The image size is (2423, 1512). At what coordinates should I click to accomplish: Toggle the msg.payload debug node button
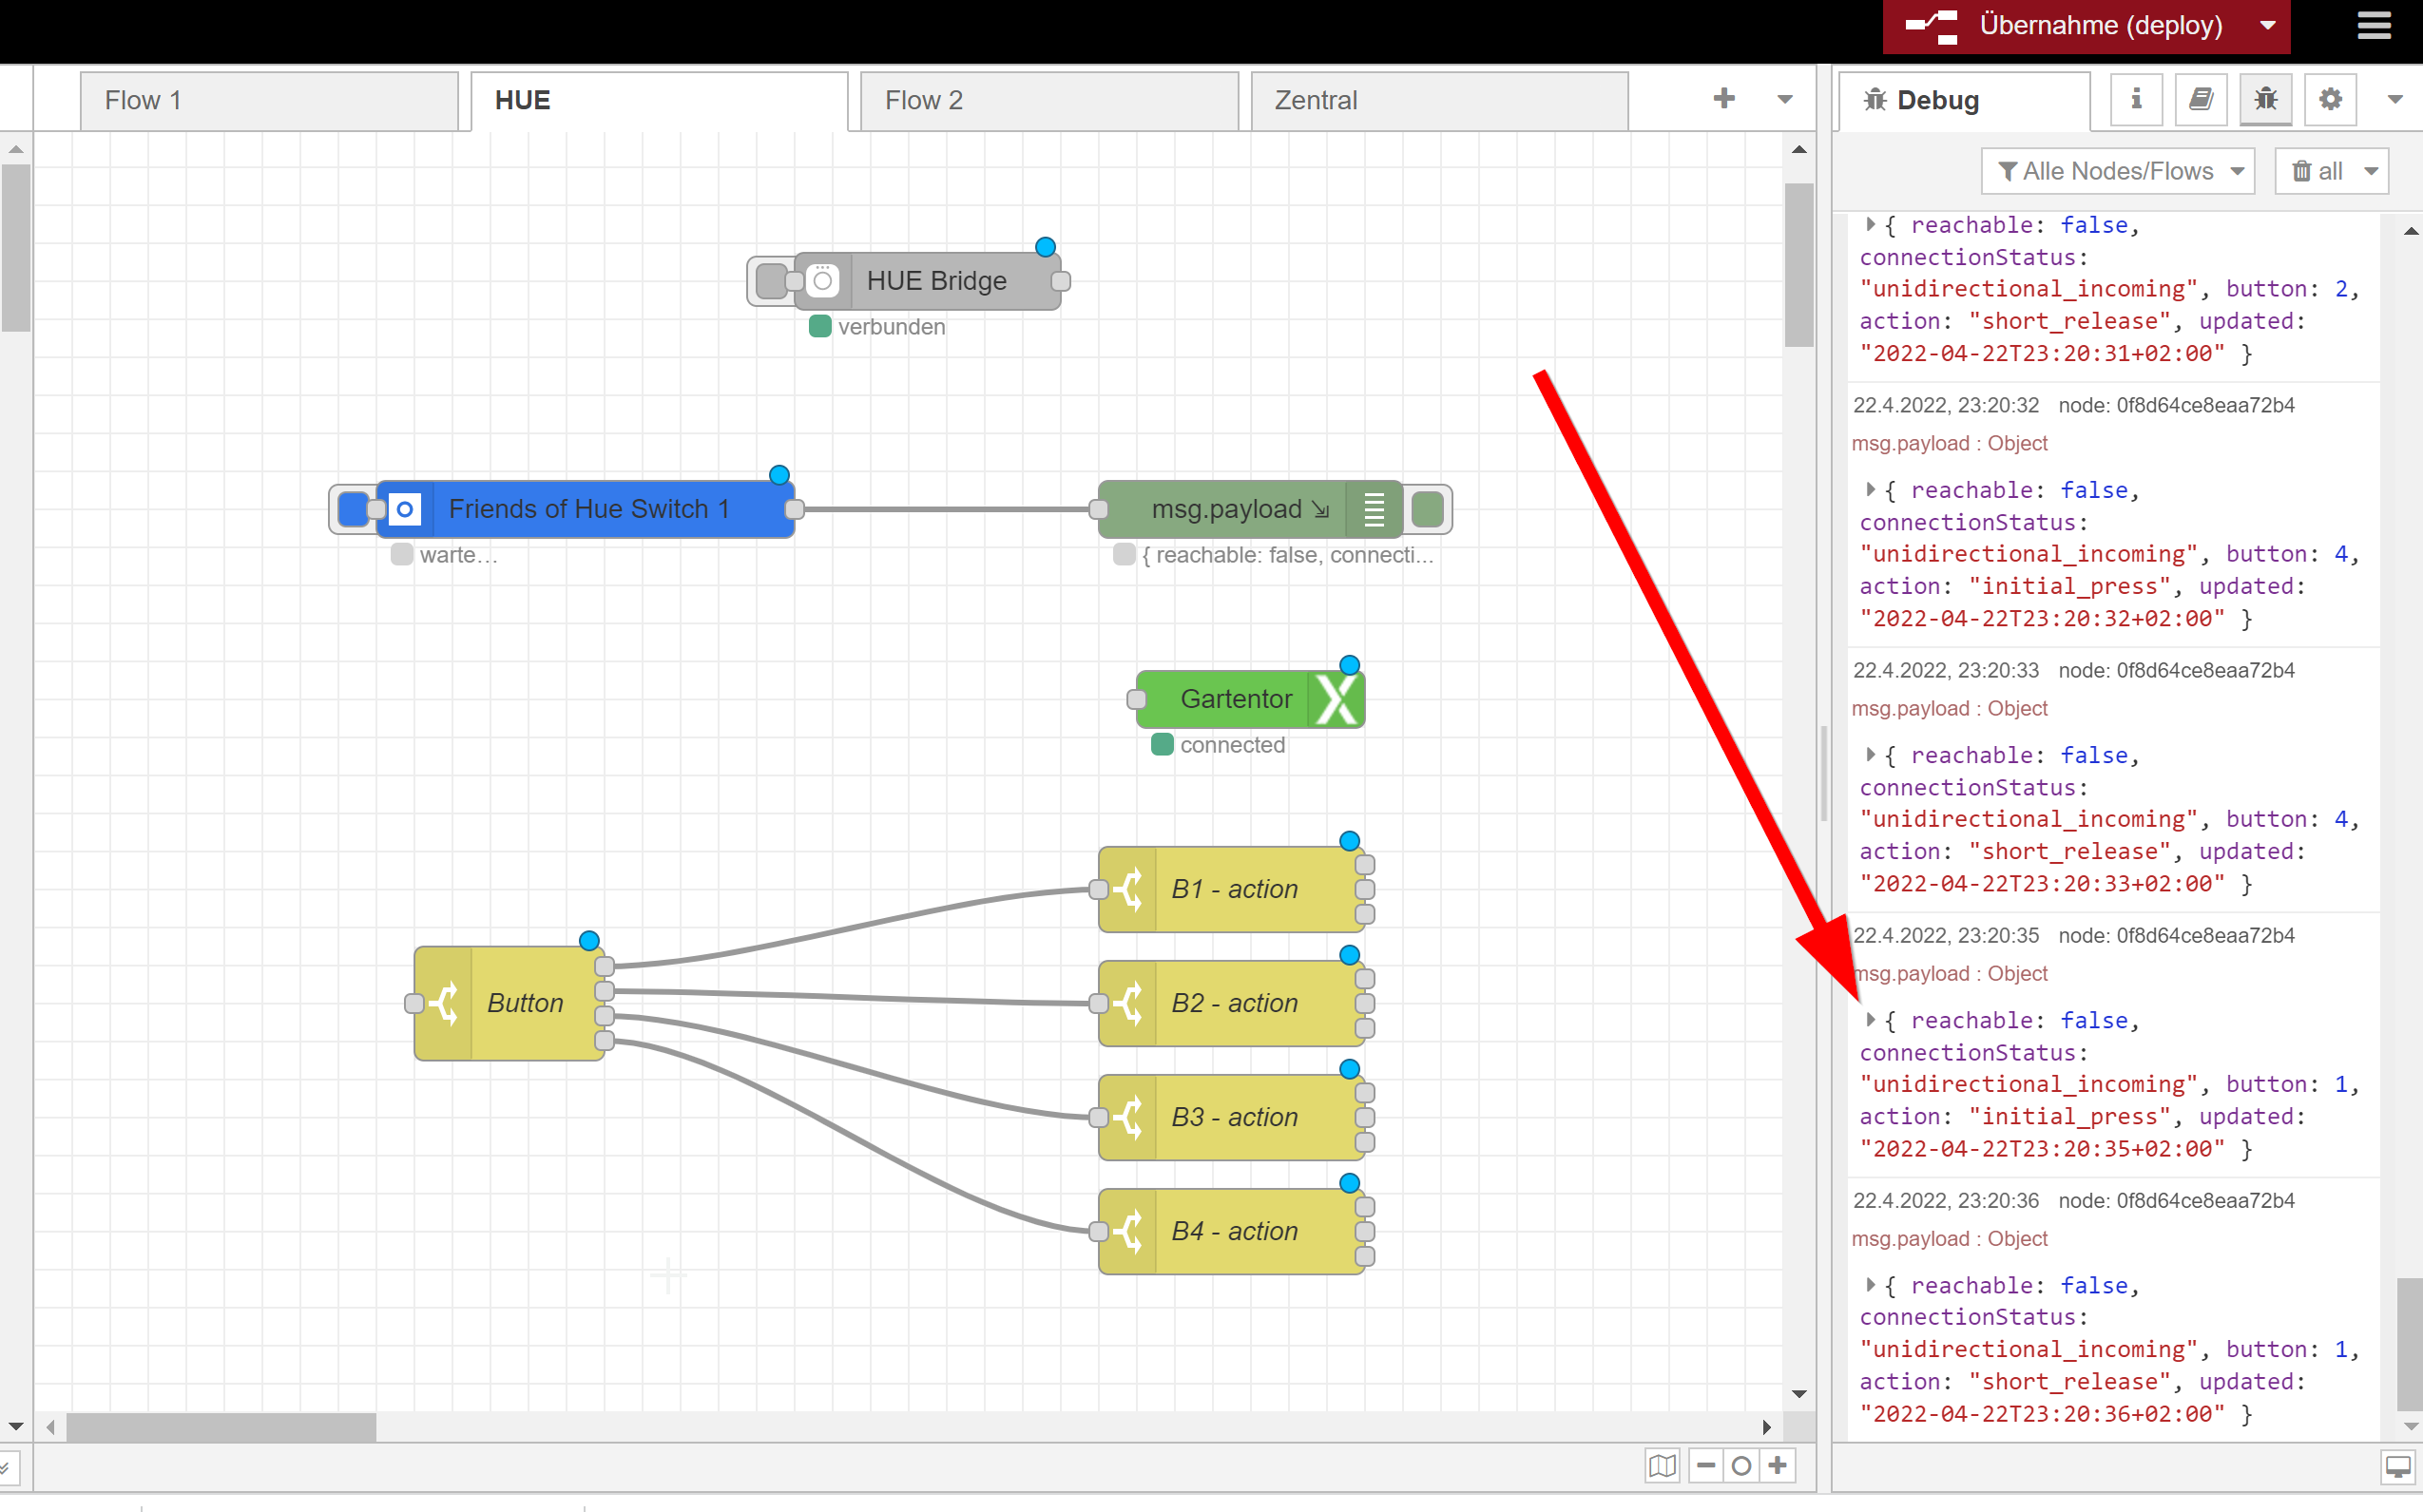pos(1428,509)
